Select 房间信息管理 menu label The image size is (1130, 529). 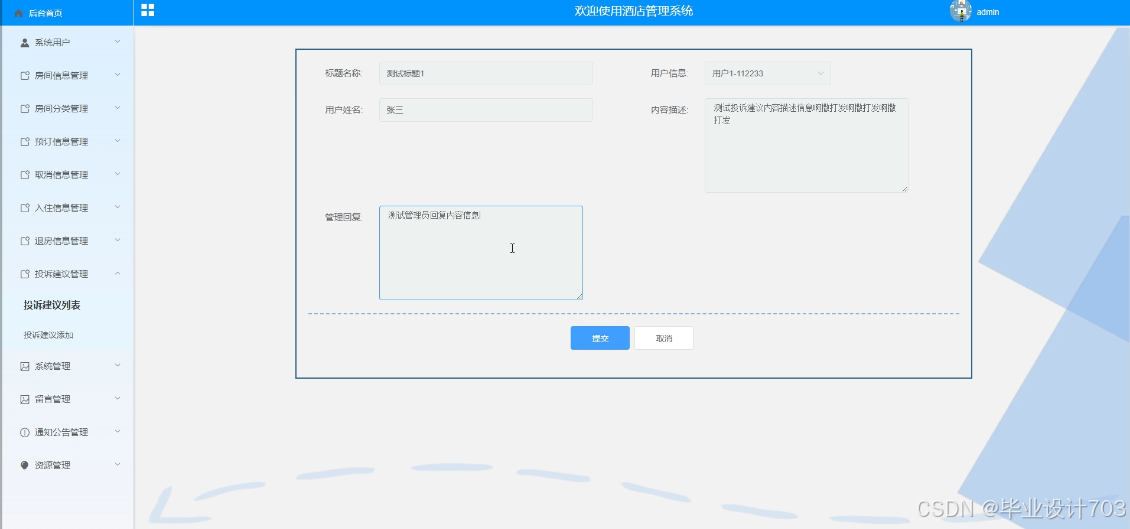tap(61, 76)
